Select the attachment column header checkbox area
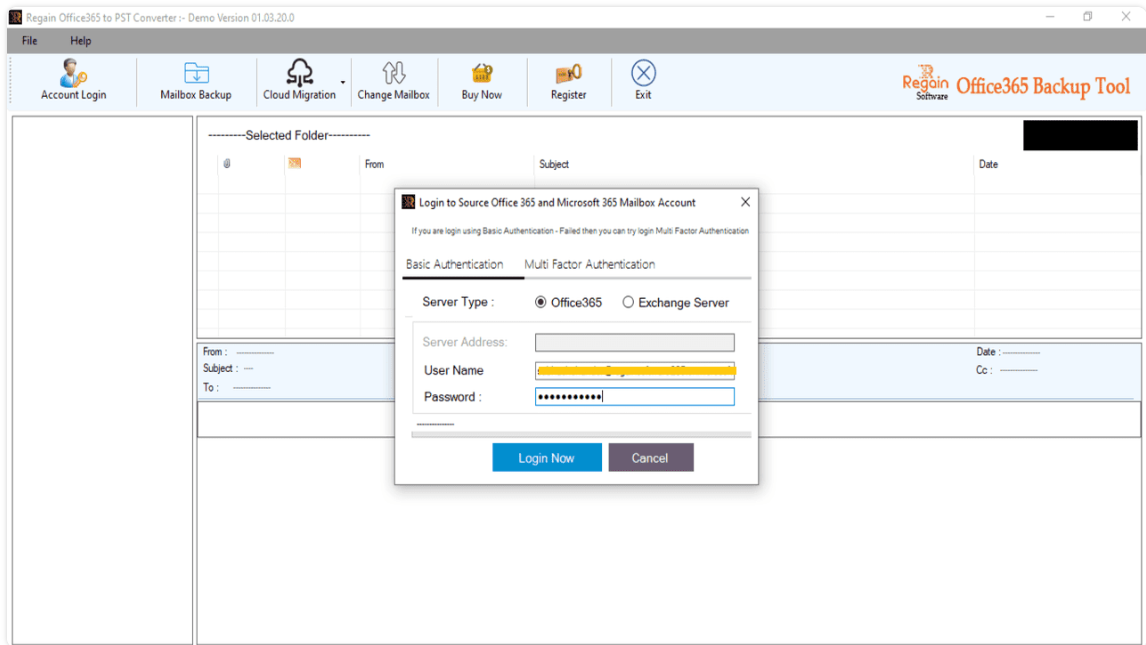The height and width of the screenshot is (645, 1146). click(228, 164)
